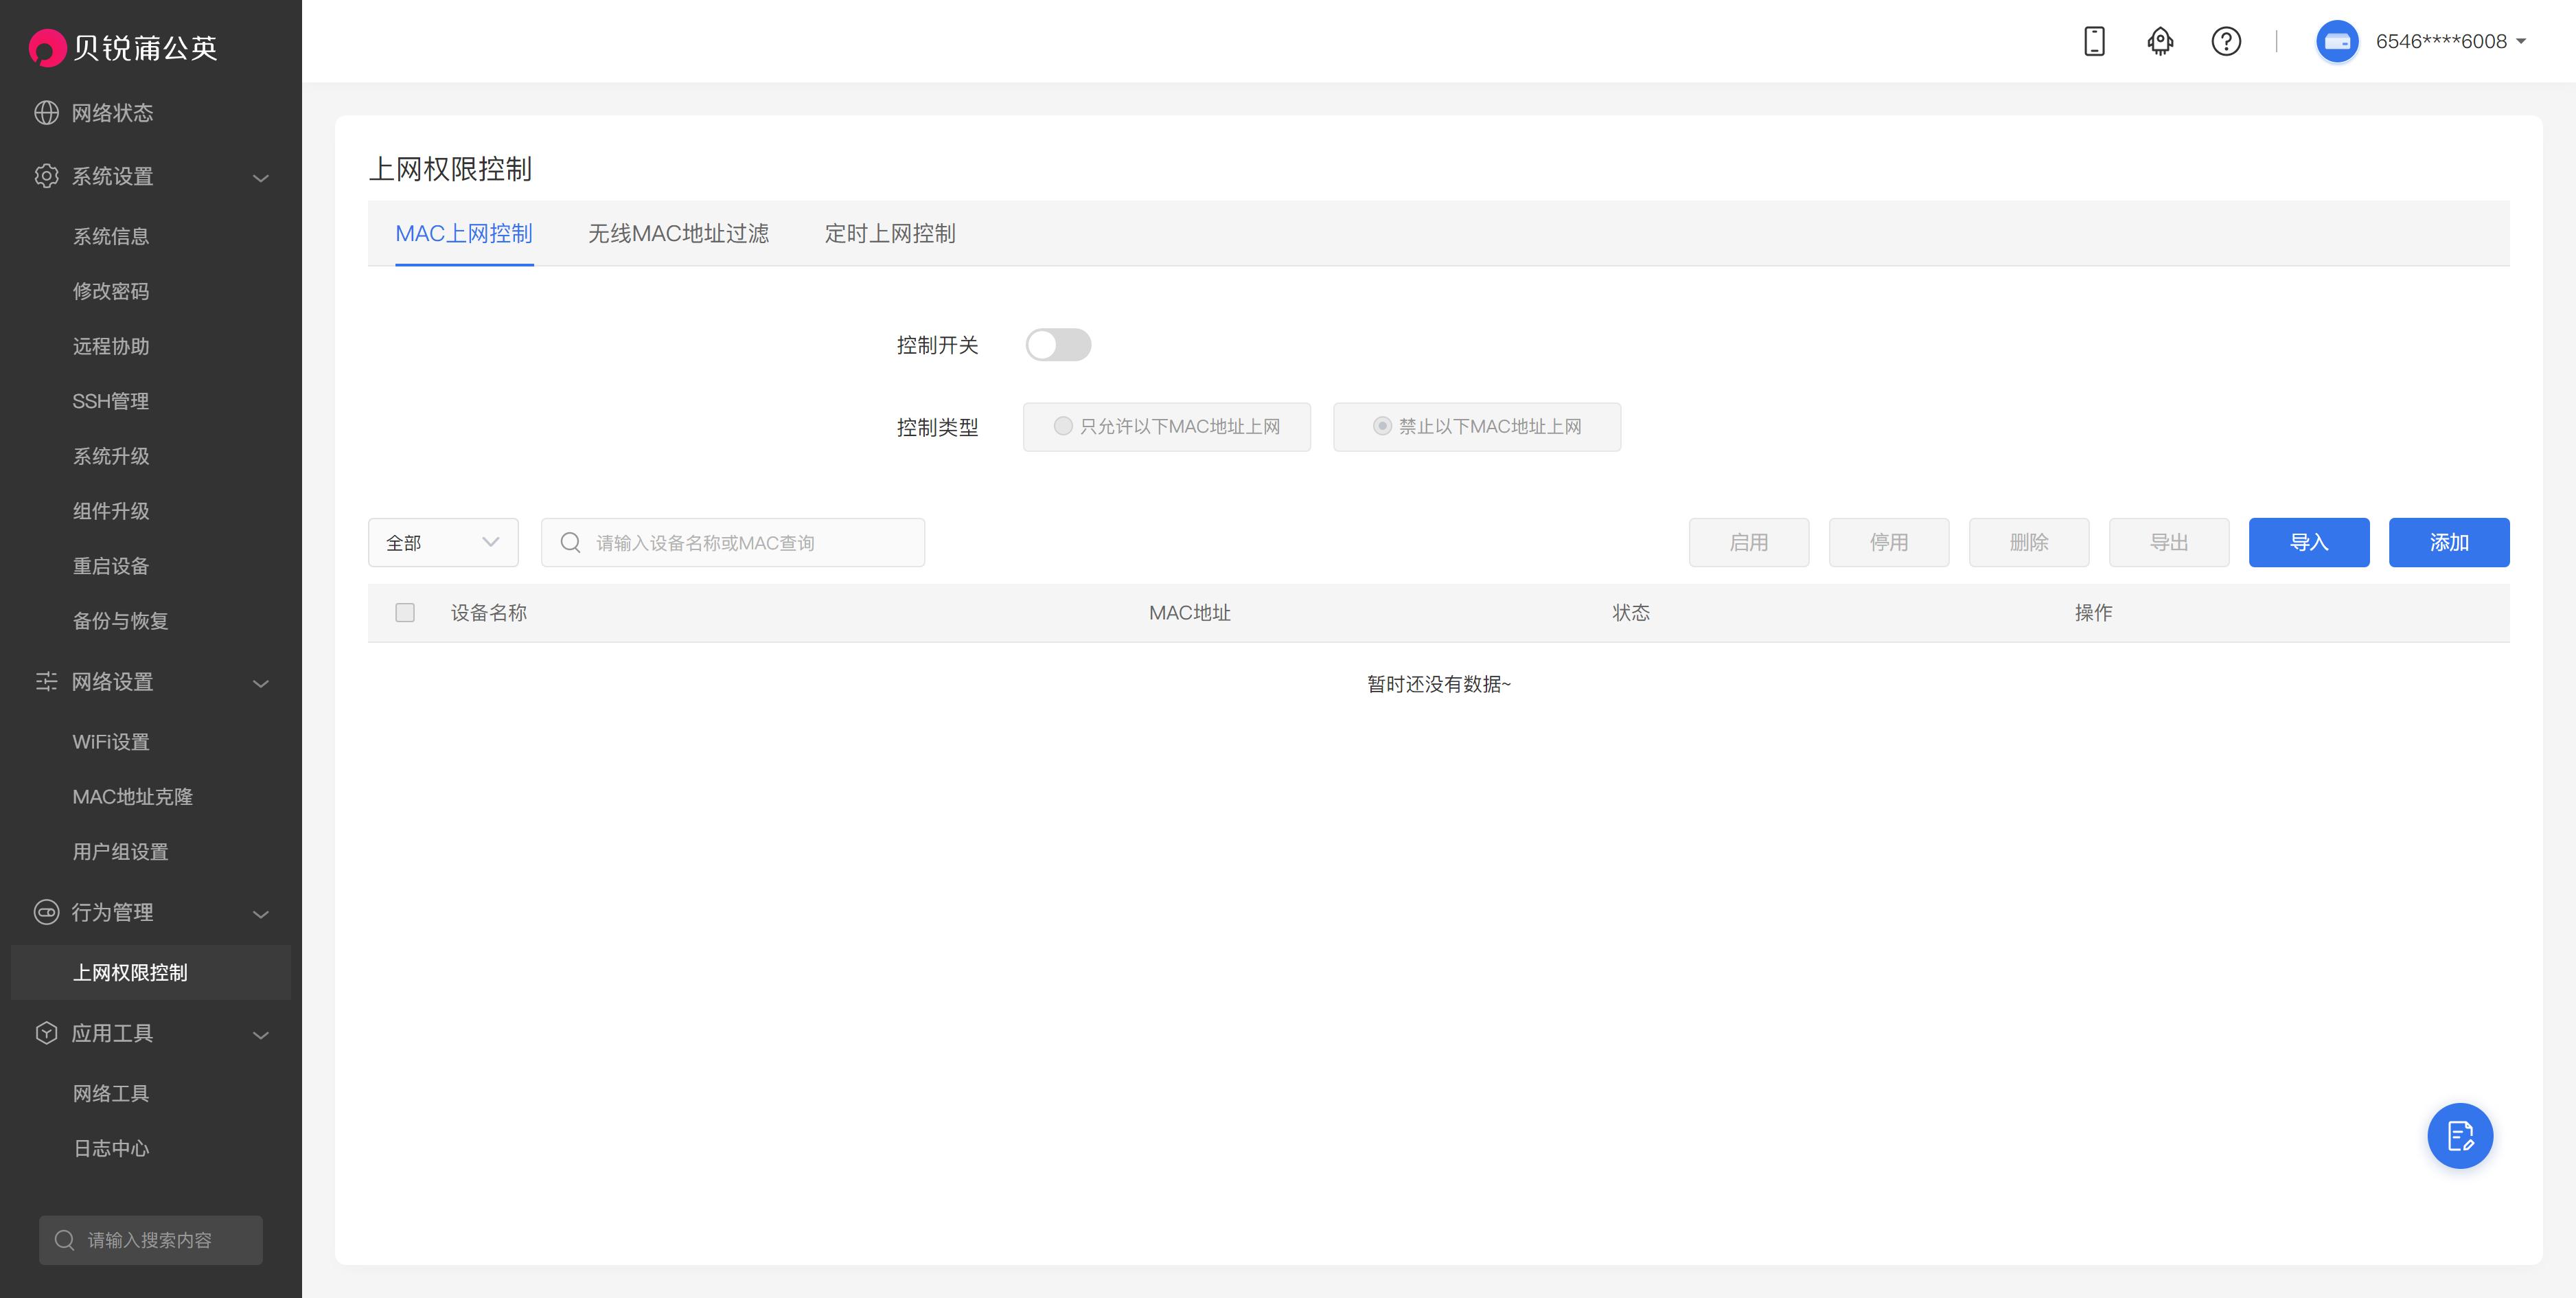Enable the 控制开关 switch
This screenshot has height=1298, width=2576.
(x=1058, y=345)
